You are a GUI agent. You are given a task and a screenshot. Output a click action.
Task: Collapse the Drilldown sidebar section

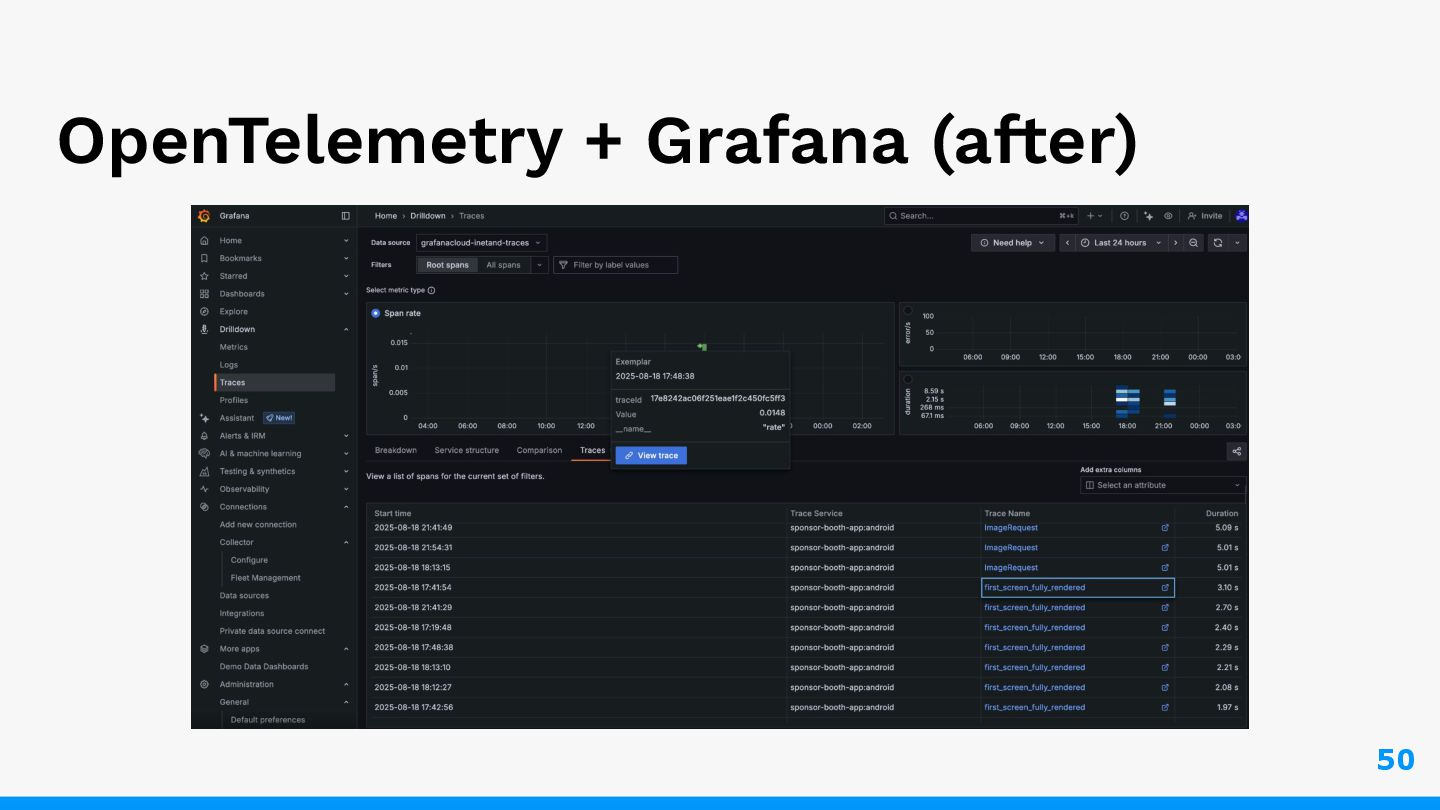click(346, 329)
